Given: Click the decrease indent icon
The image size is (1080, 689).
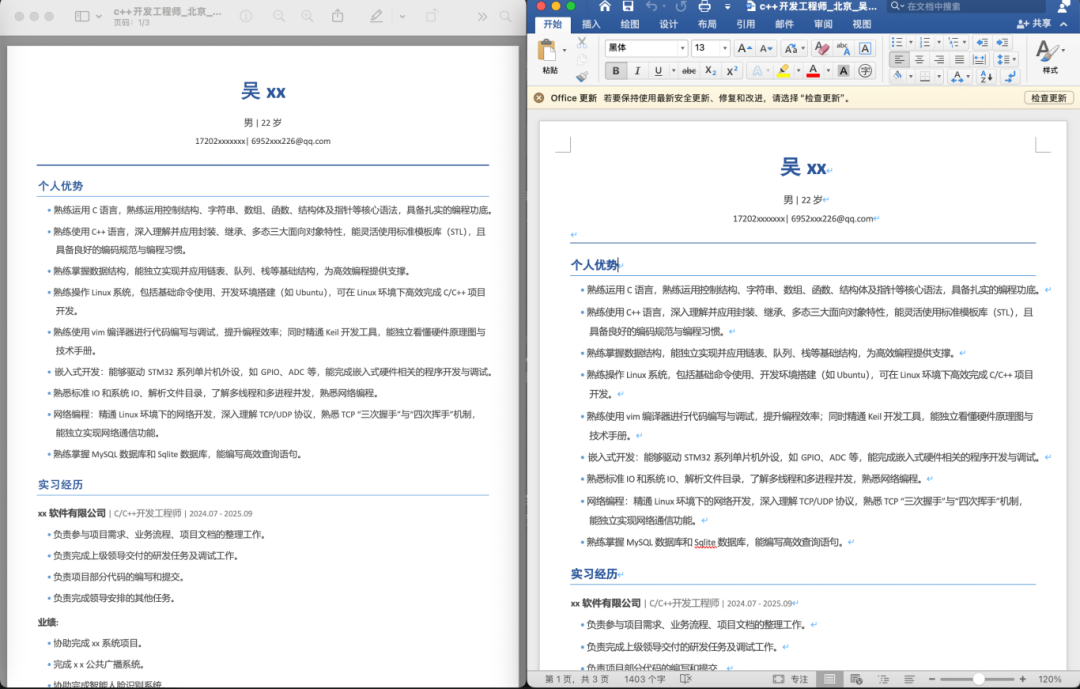Looking at the screenshot, I should 982,43.
